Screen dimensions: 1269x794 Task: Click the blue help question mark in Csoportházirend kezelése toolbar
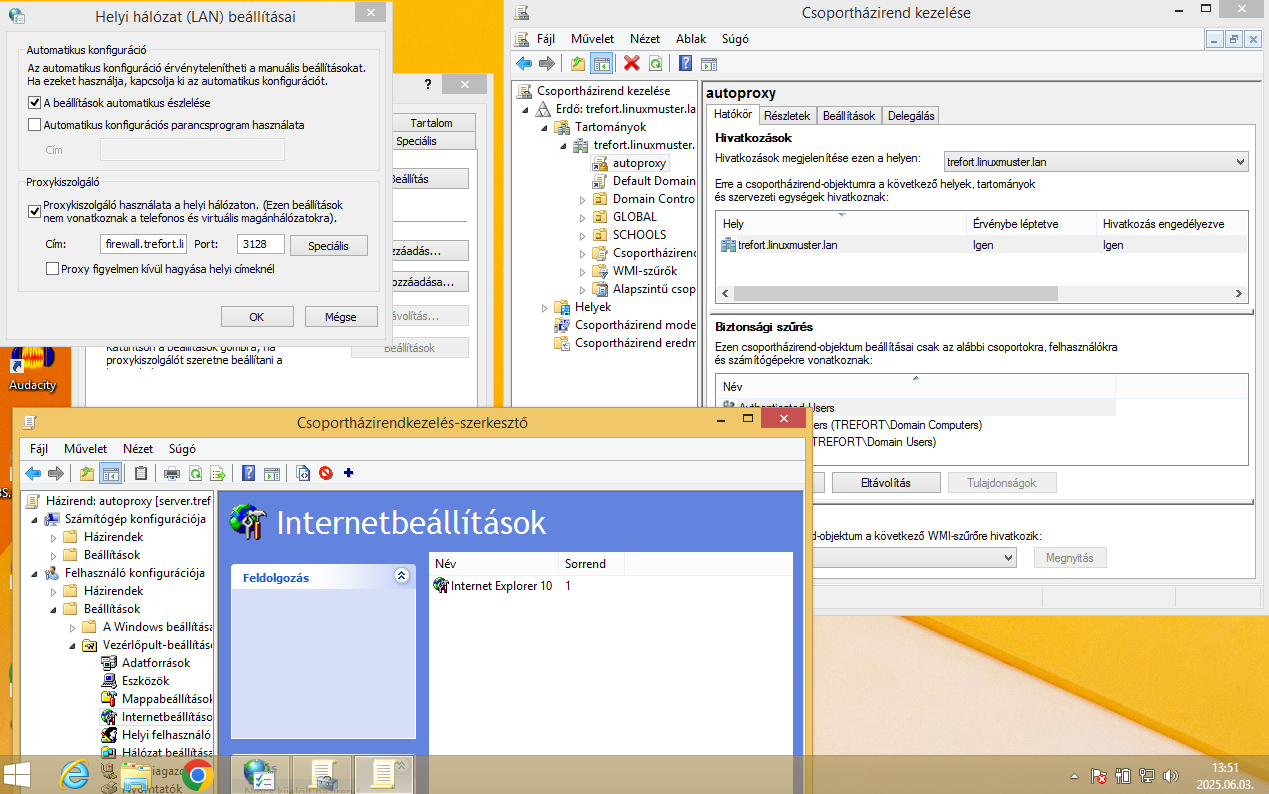click(x=686, y=63)
